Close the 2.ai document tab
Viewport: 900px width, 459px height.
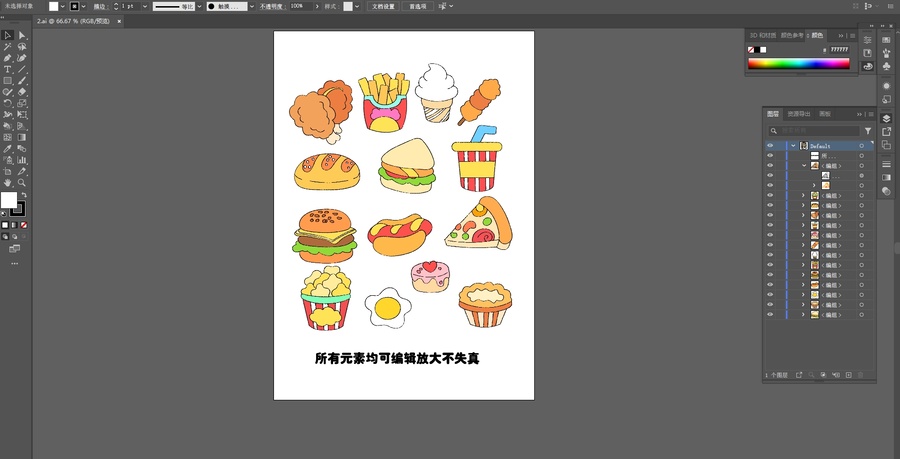pyautogui.click(x=119, y=21)
